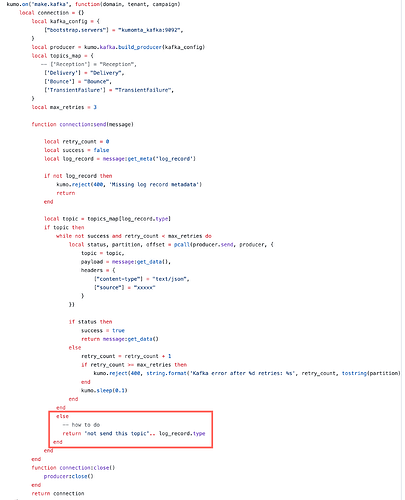Select the 'success = true' line

103,331
